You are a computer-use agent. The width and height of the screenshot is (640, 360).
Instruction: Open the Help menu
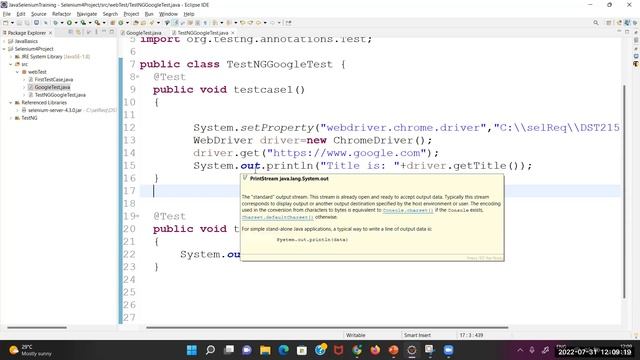(x=189, y=14)
